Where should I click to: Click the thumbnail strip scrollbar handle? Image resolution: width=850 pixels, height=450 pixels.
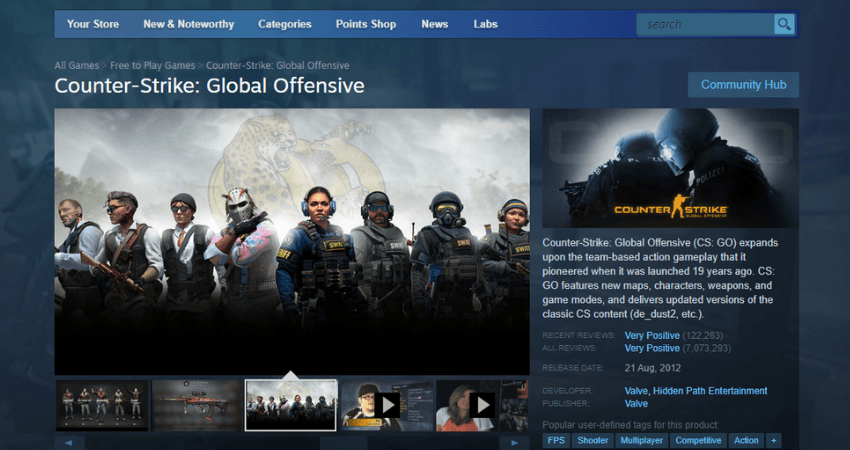pos(343,443)
